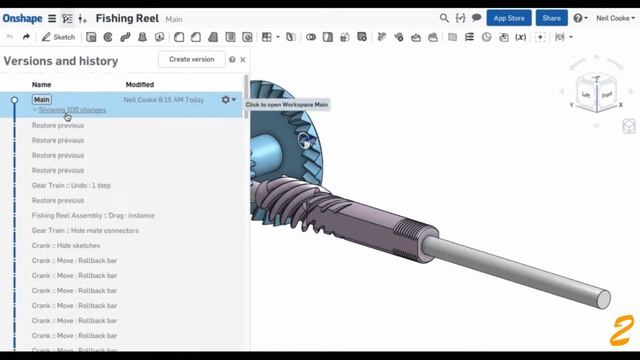The image size is (640, 360).
Task: Select the Variable (x) tool
Action: pos(520,37)
